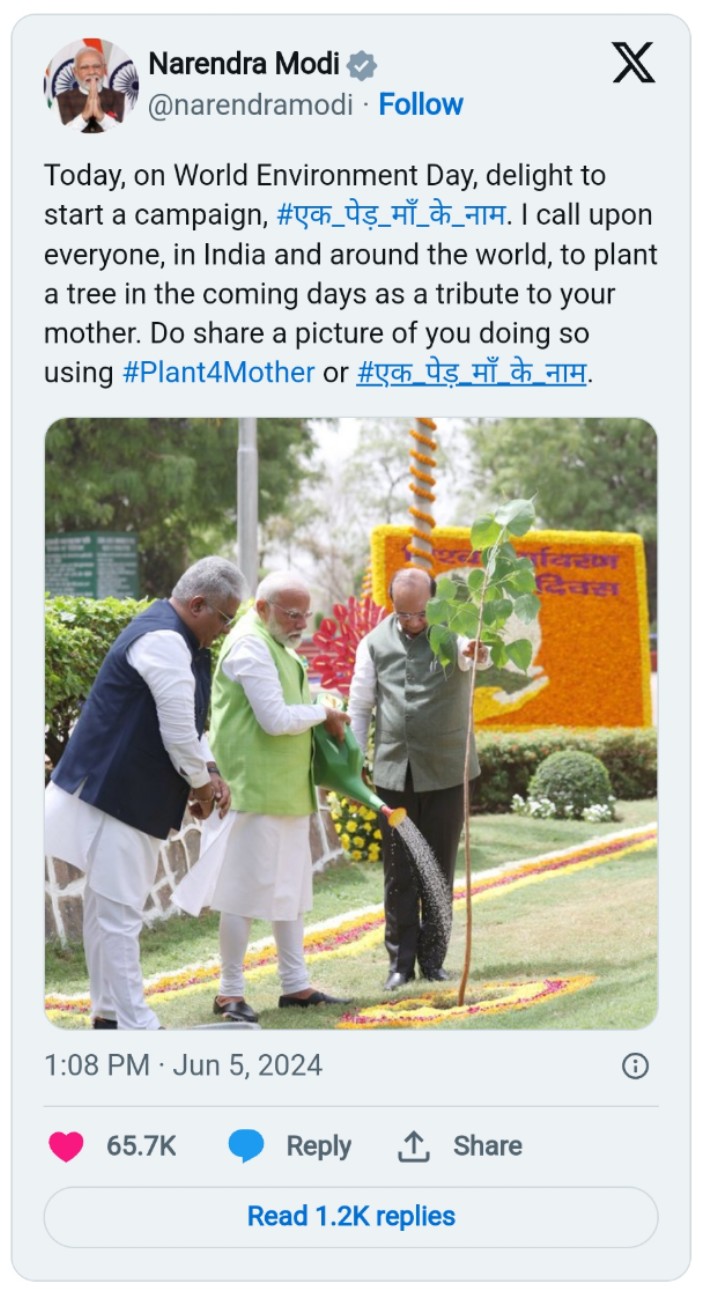Click the verified badge next to Narendra Modi

point(362,66)
